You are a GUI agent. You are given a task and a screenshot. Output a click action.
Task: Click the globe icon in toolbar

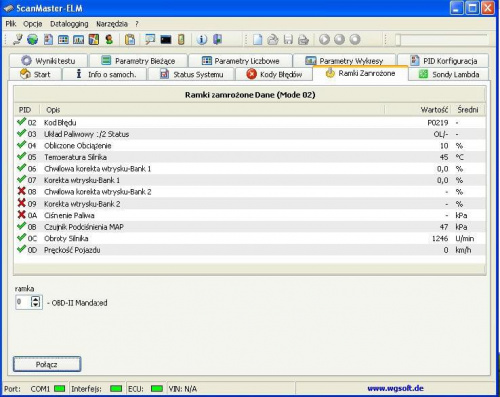33,39
